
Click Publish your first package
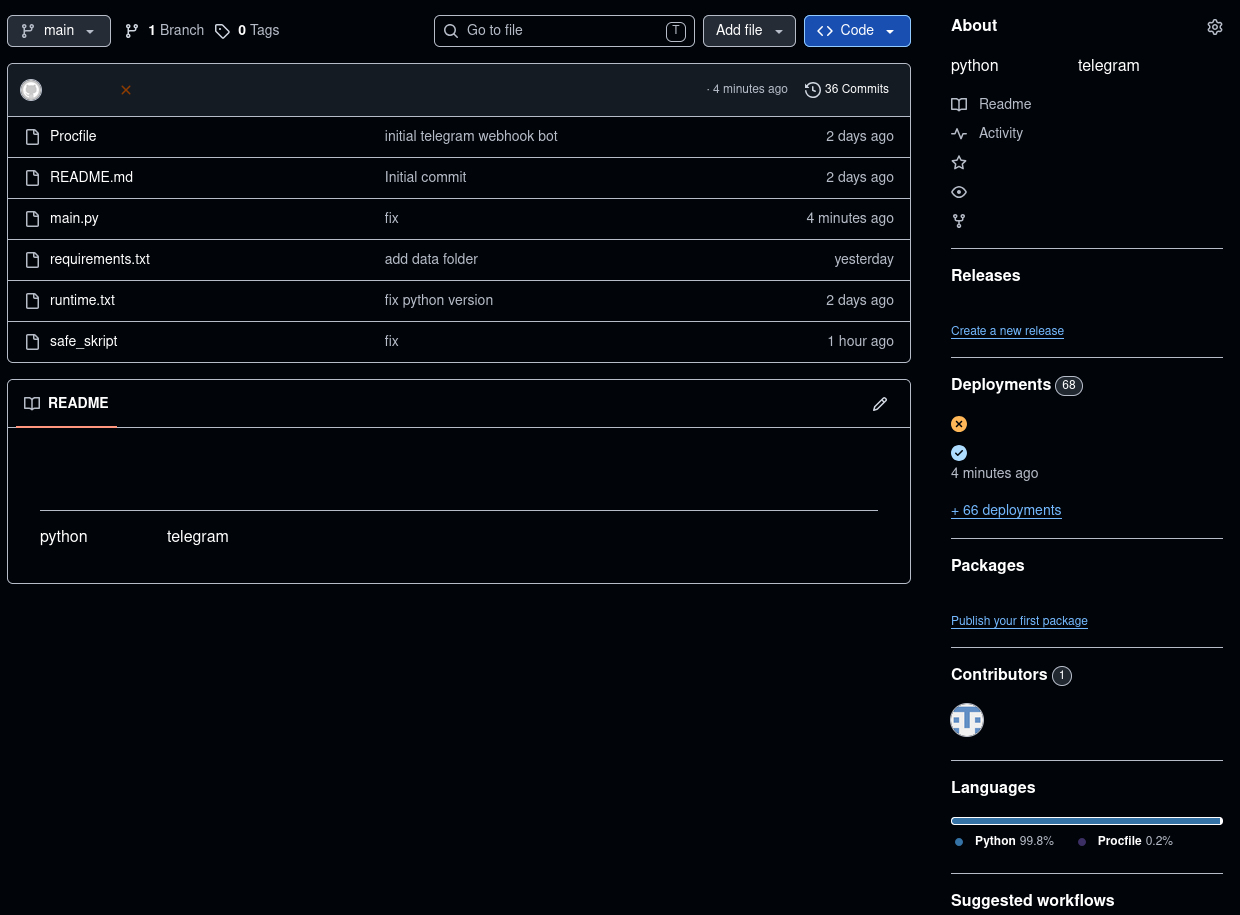tap(1019, 621)
